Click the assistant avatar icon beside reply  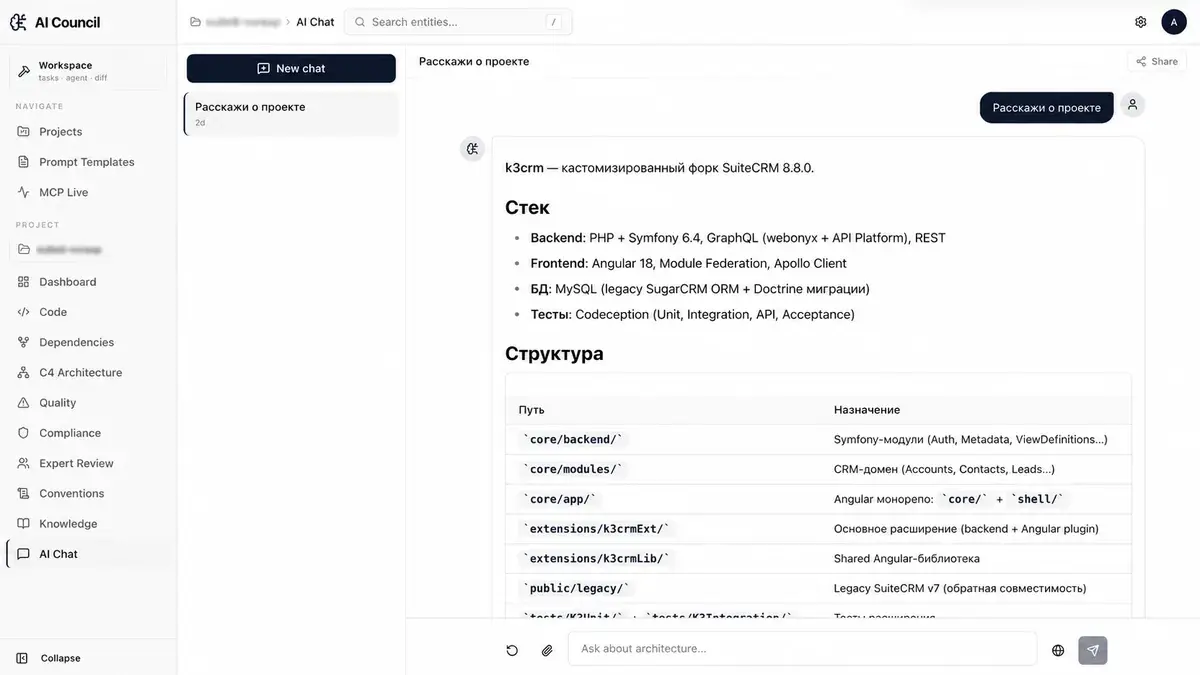[x=472, y=149]
